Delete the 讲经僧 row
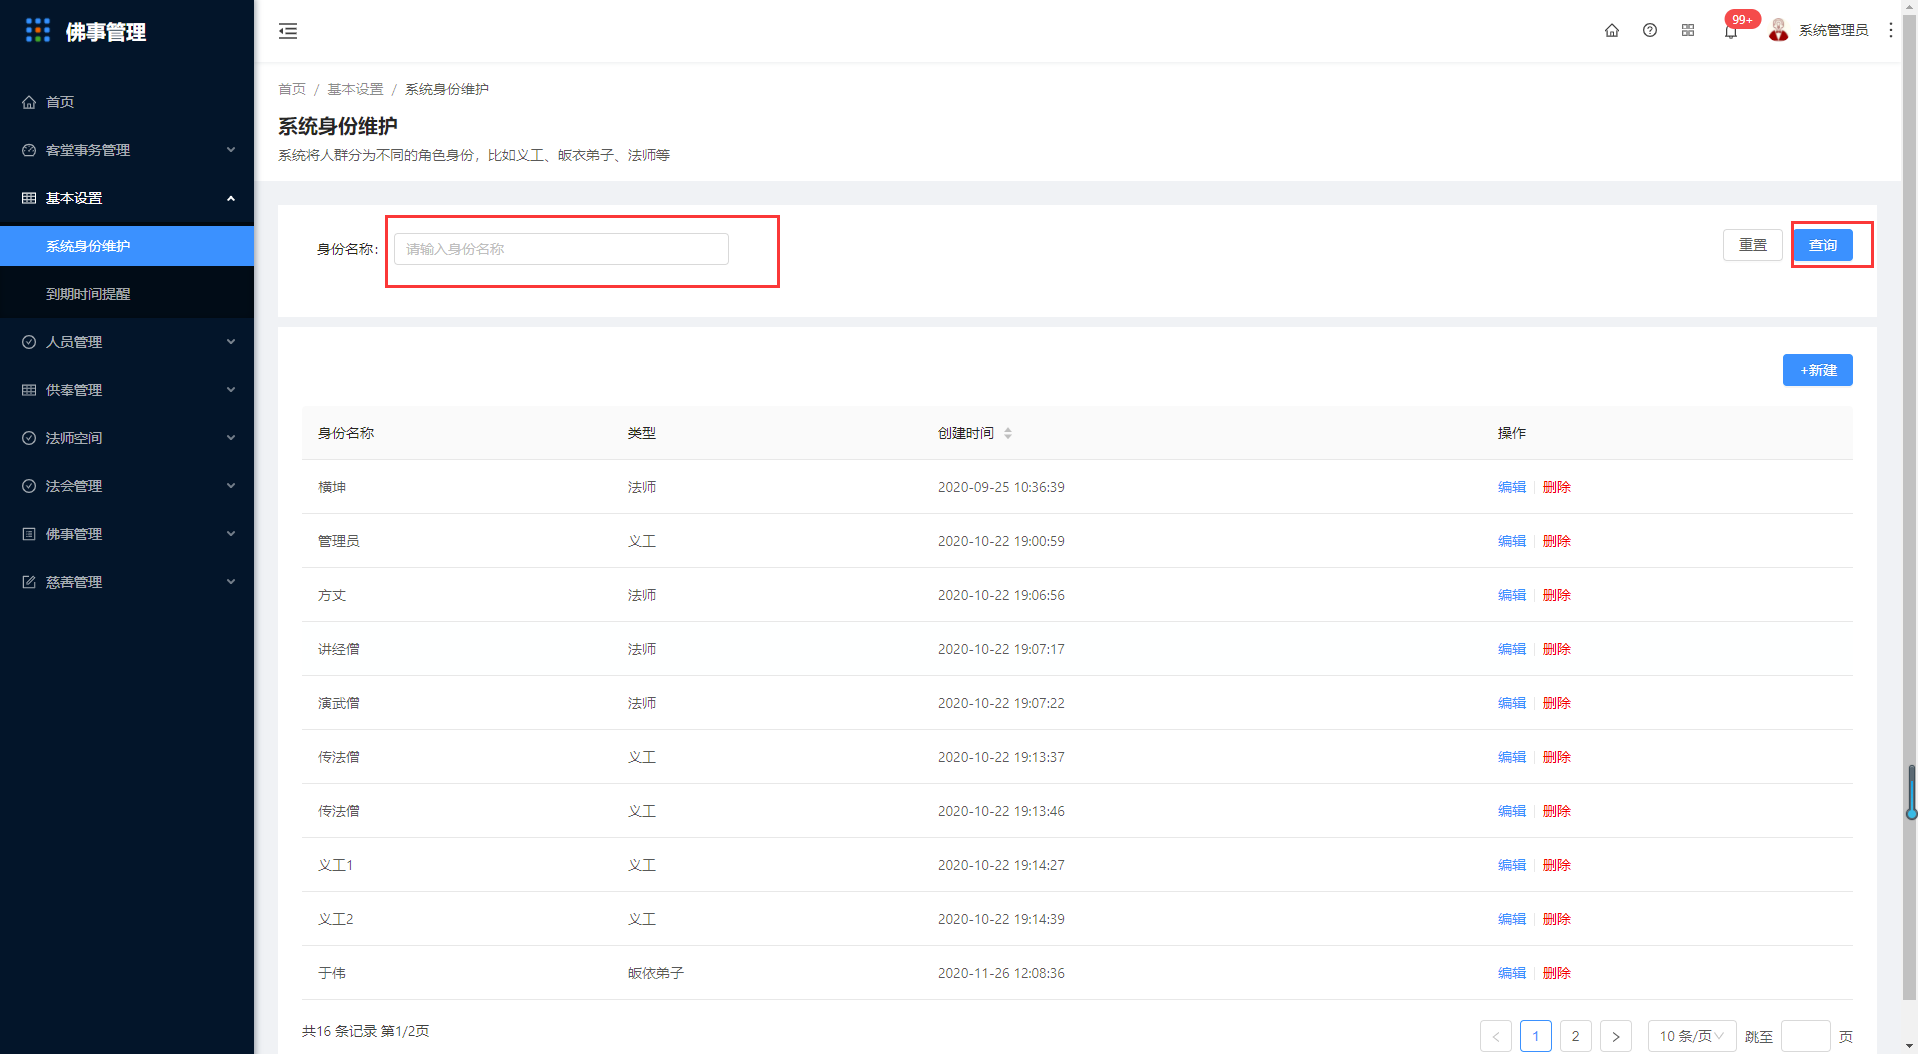Viewport: 1918px width, 1054px height. click(x=1557, y=649)
